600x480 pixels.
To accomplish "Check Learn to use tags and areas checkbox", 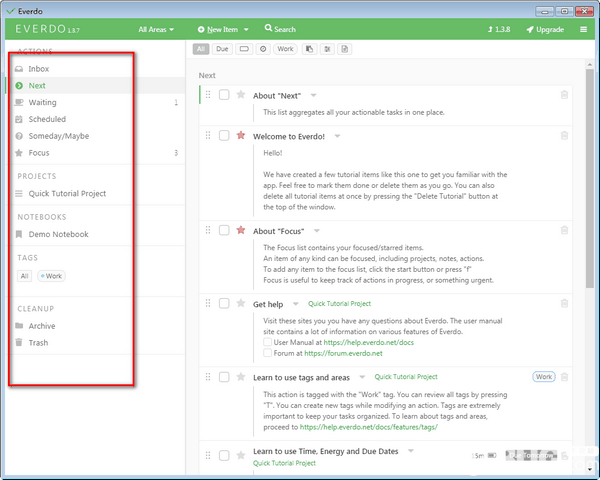I will (224, 377).
